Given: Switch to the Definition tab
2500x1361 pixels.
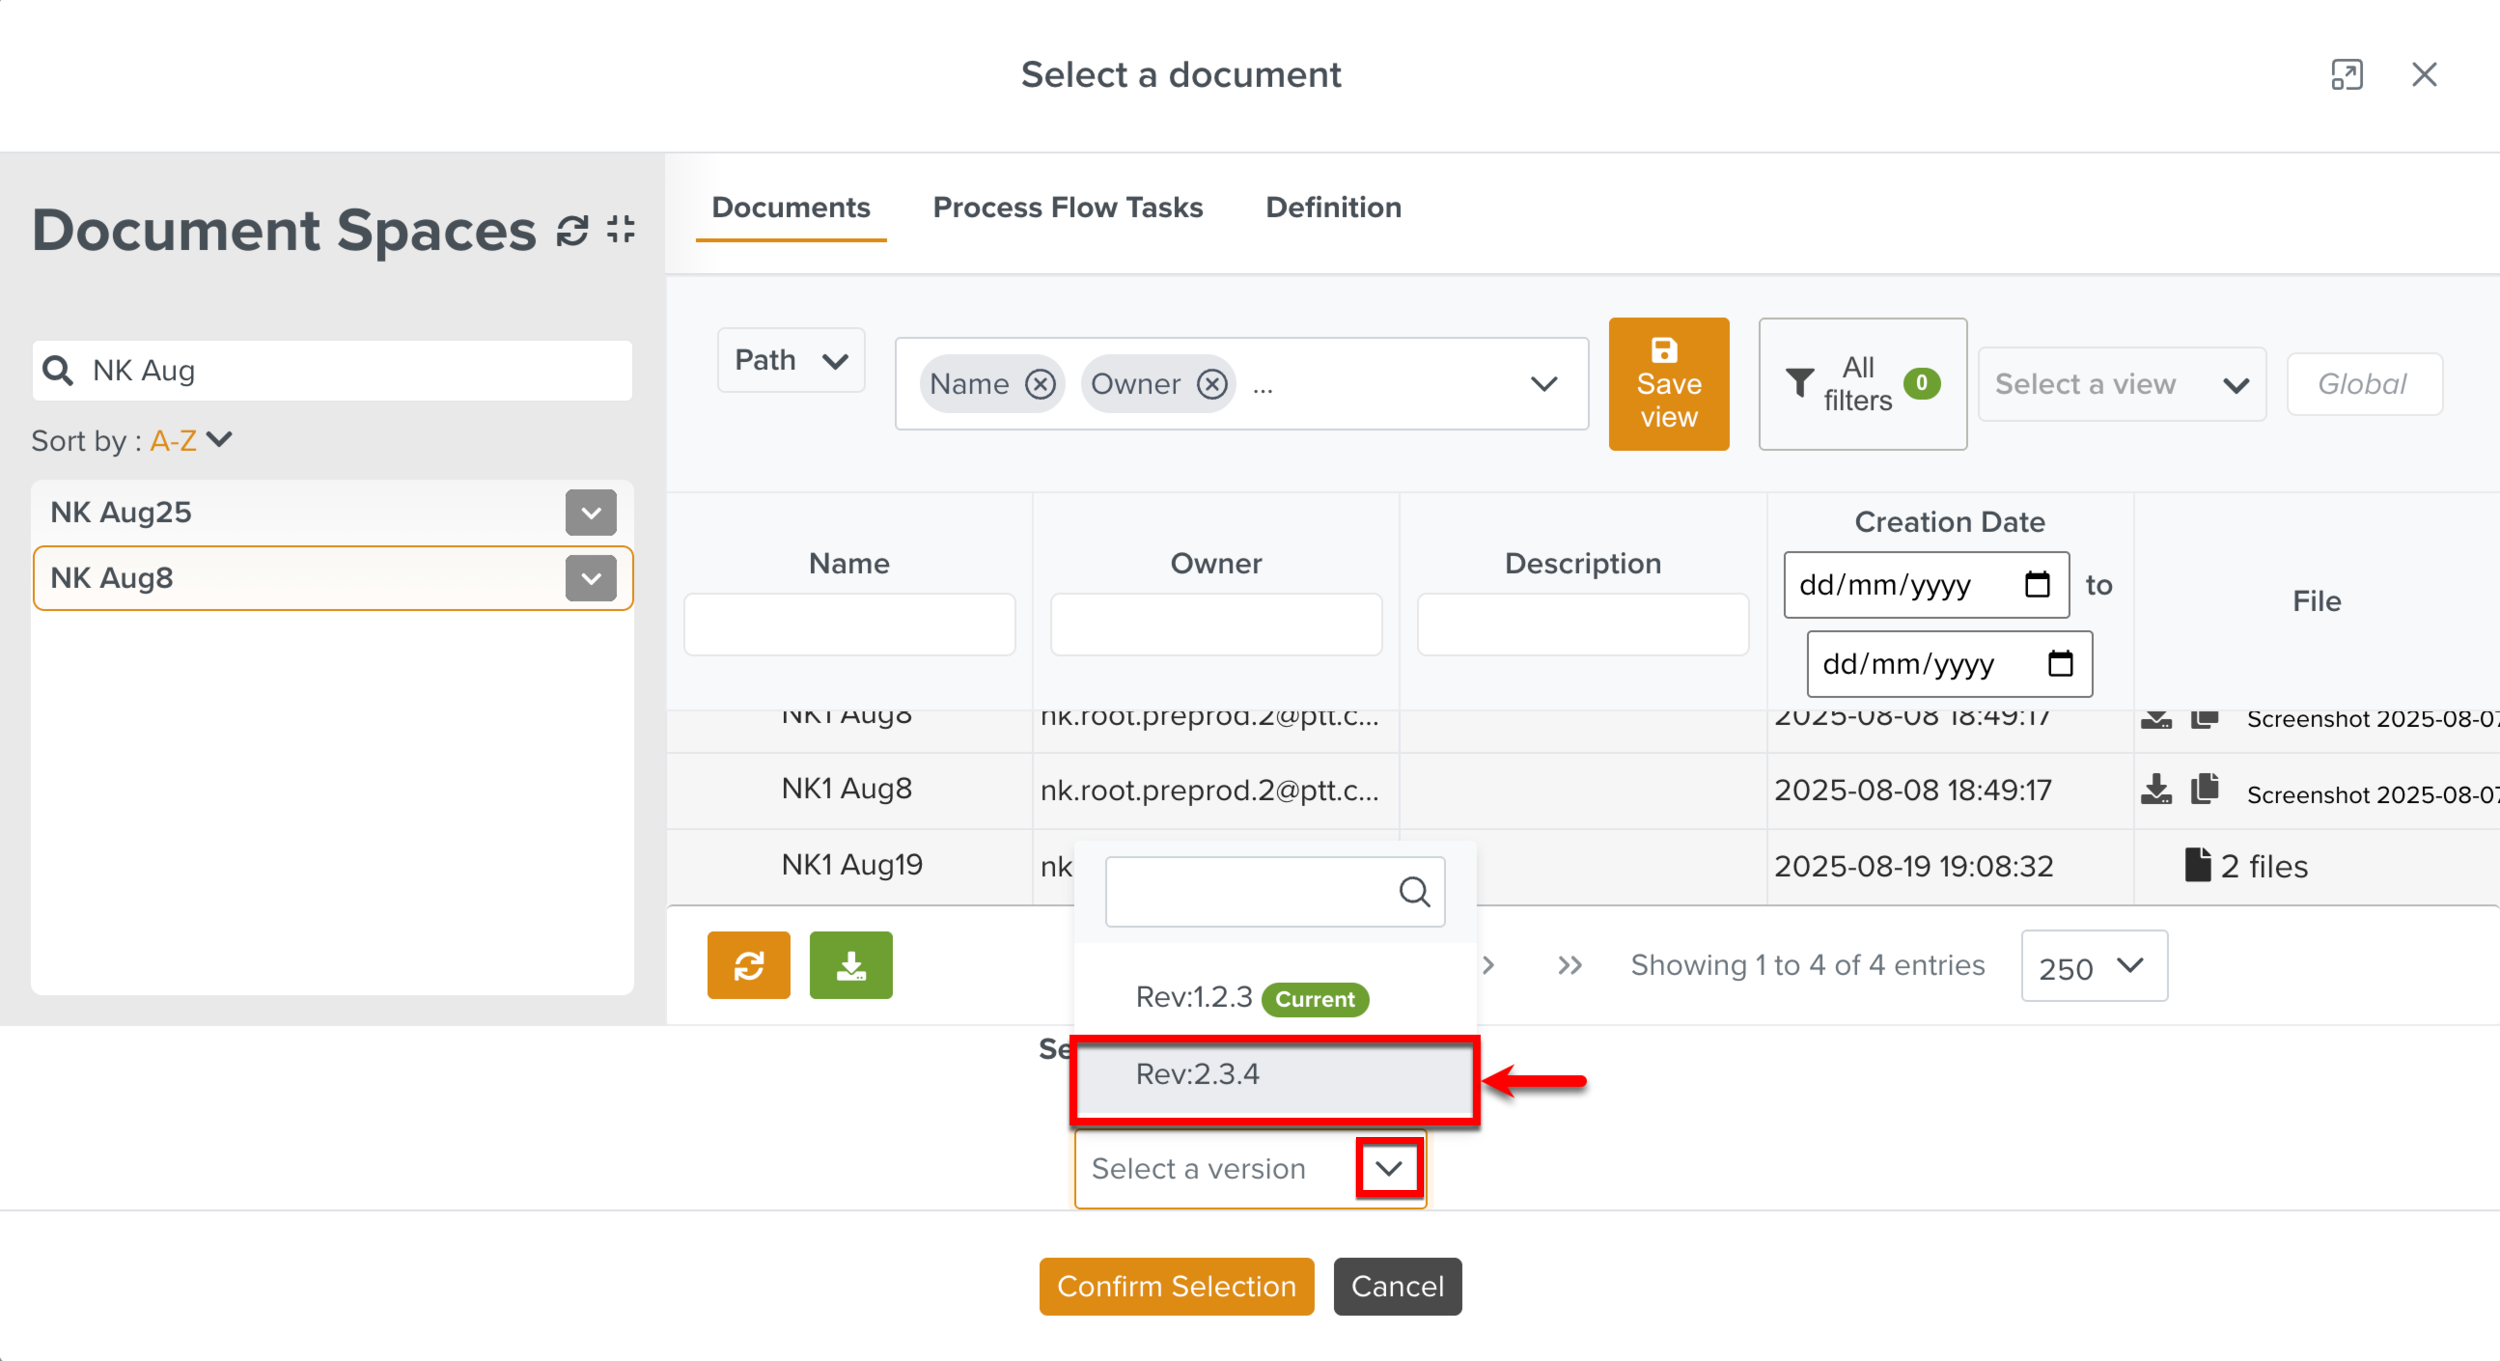Looking at the screenshot, I should [1333, 208].
